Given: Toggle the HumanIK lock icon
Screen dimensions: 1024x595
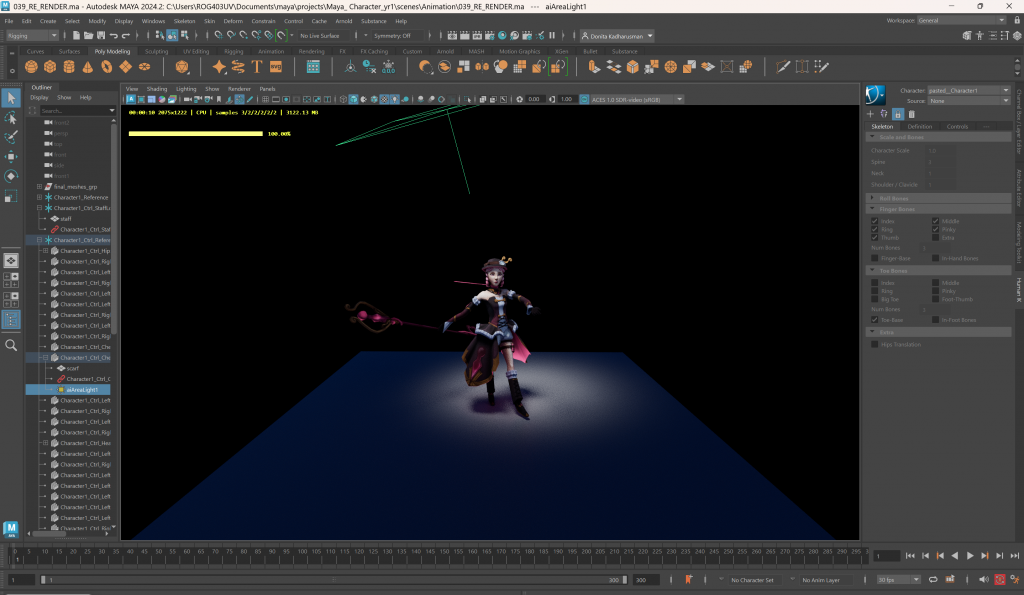Looking at the screenshot, I should click(x=898, y=114).
